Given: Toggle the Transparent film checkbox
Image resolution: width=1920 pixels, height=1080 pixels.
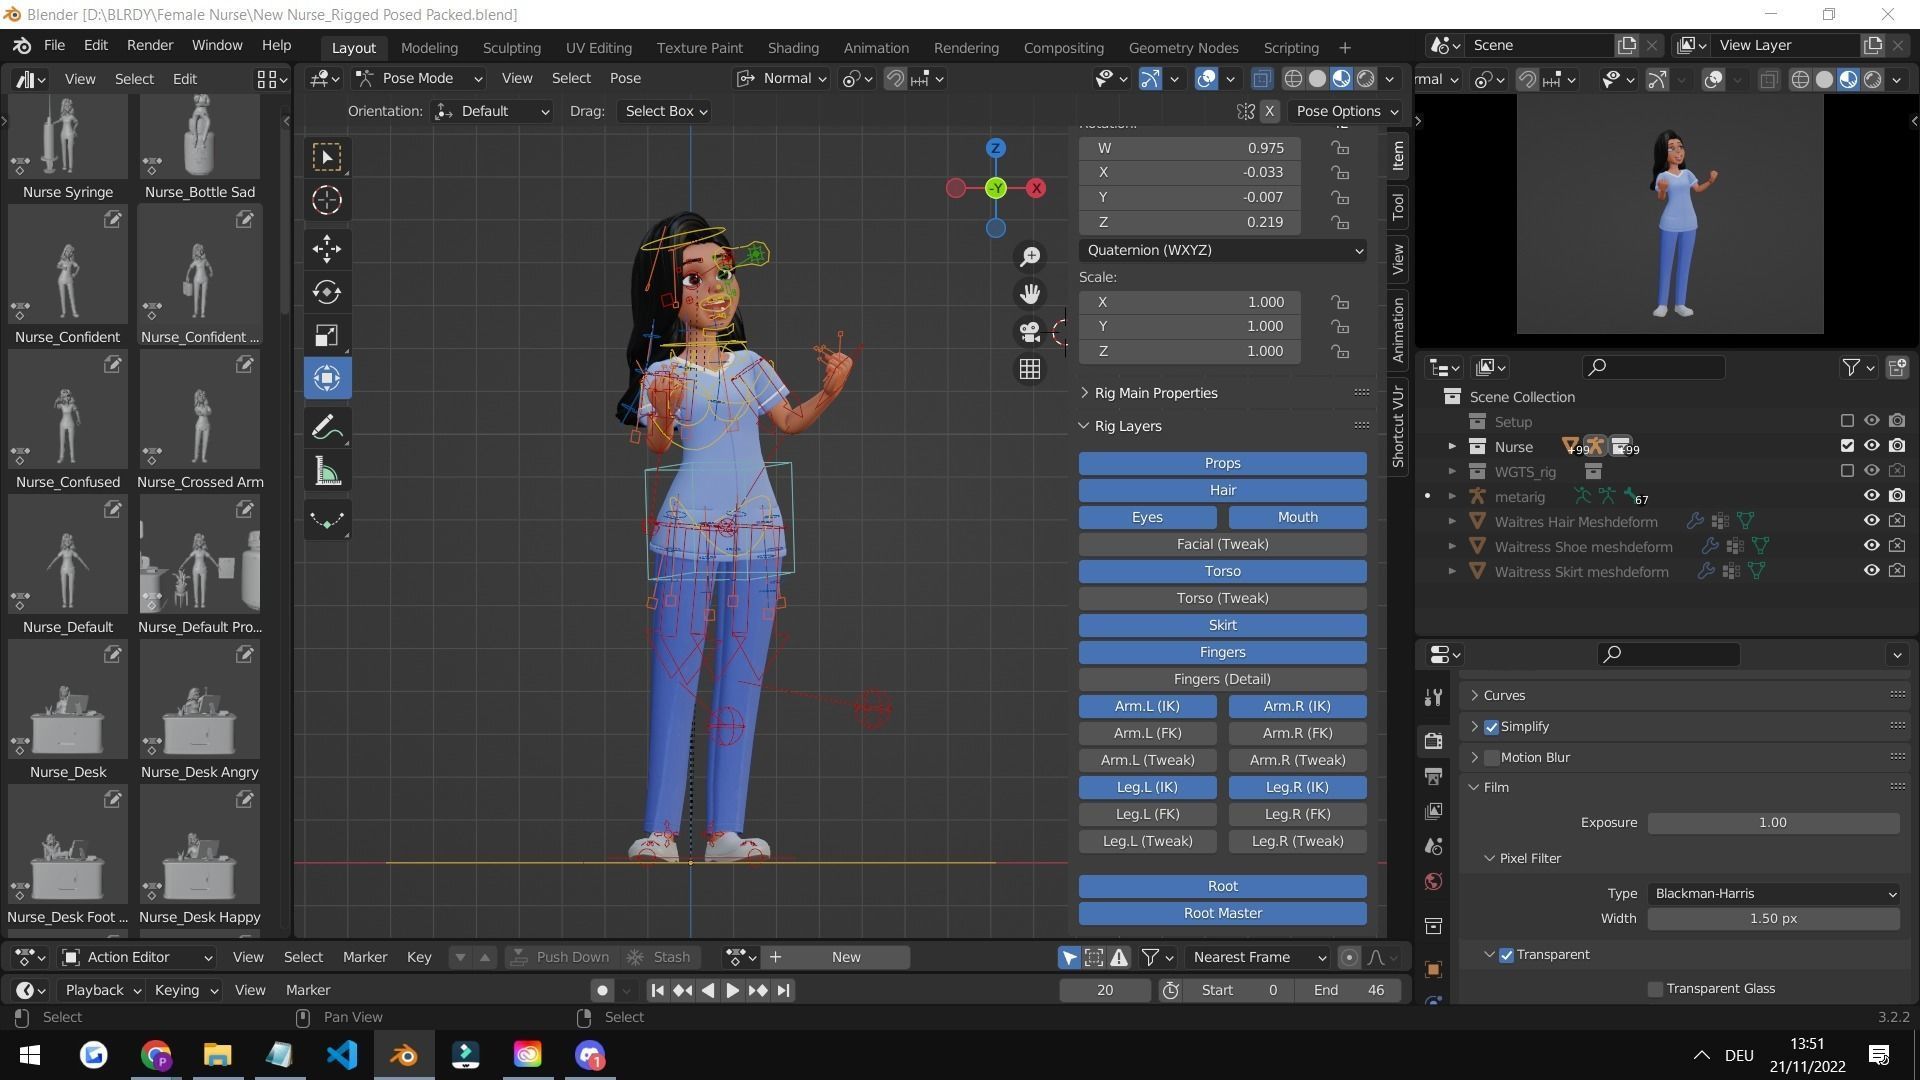Looking at the screenshot, I should [x=1506, y=955].
